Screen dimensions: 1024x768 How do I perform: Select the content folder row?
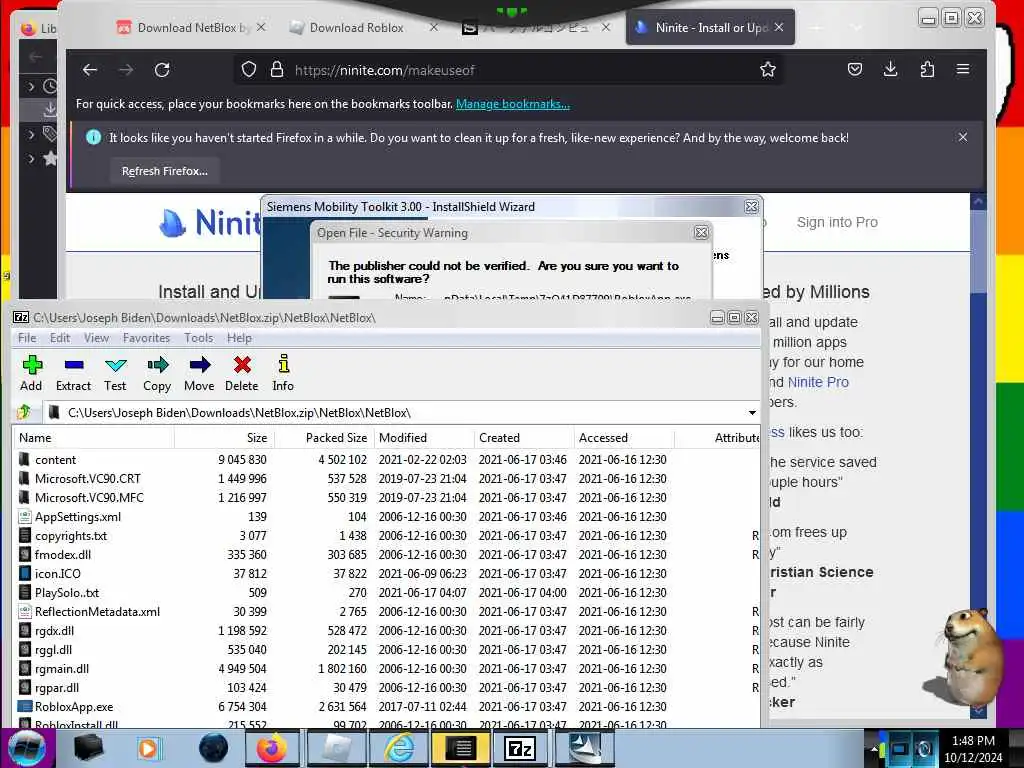click(x=387, y=460)
